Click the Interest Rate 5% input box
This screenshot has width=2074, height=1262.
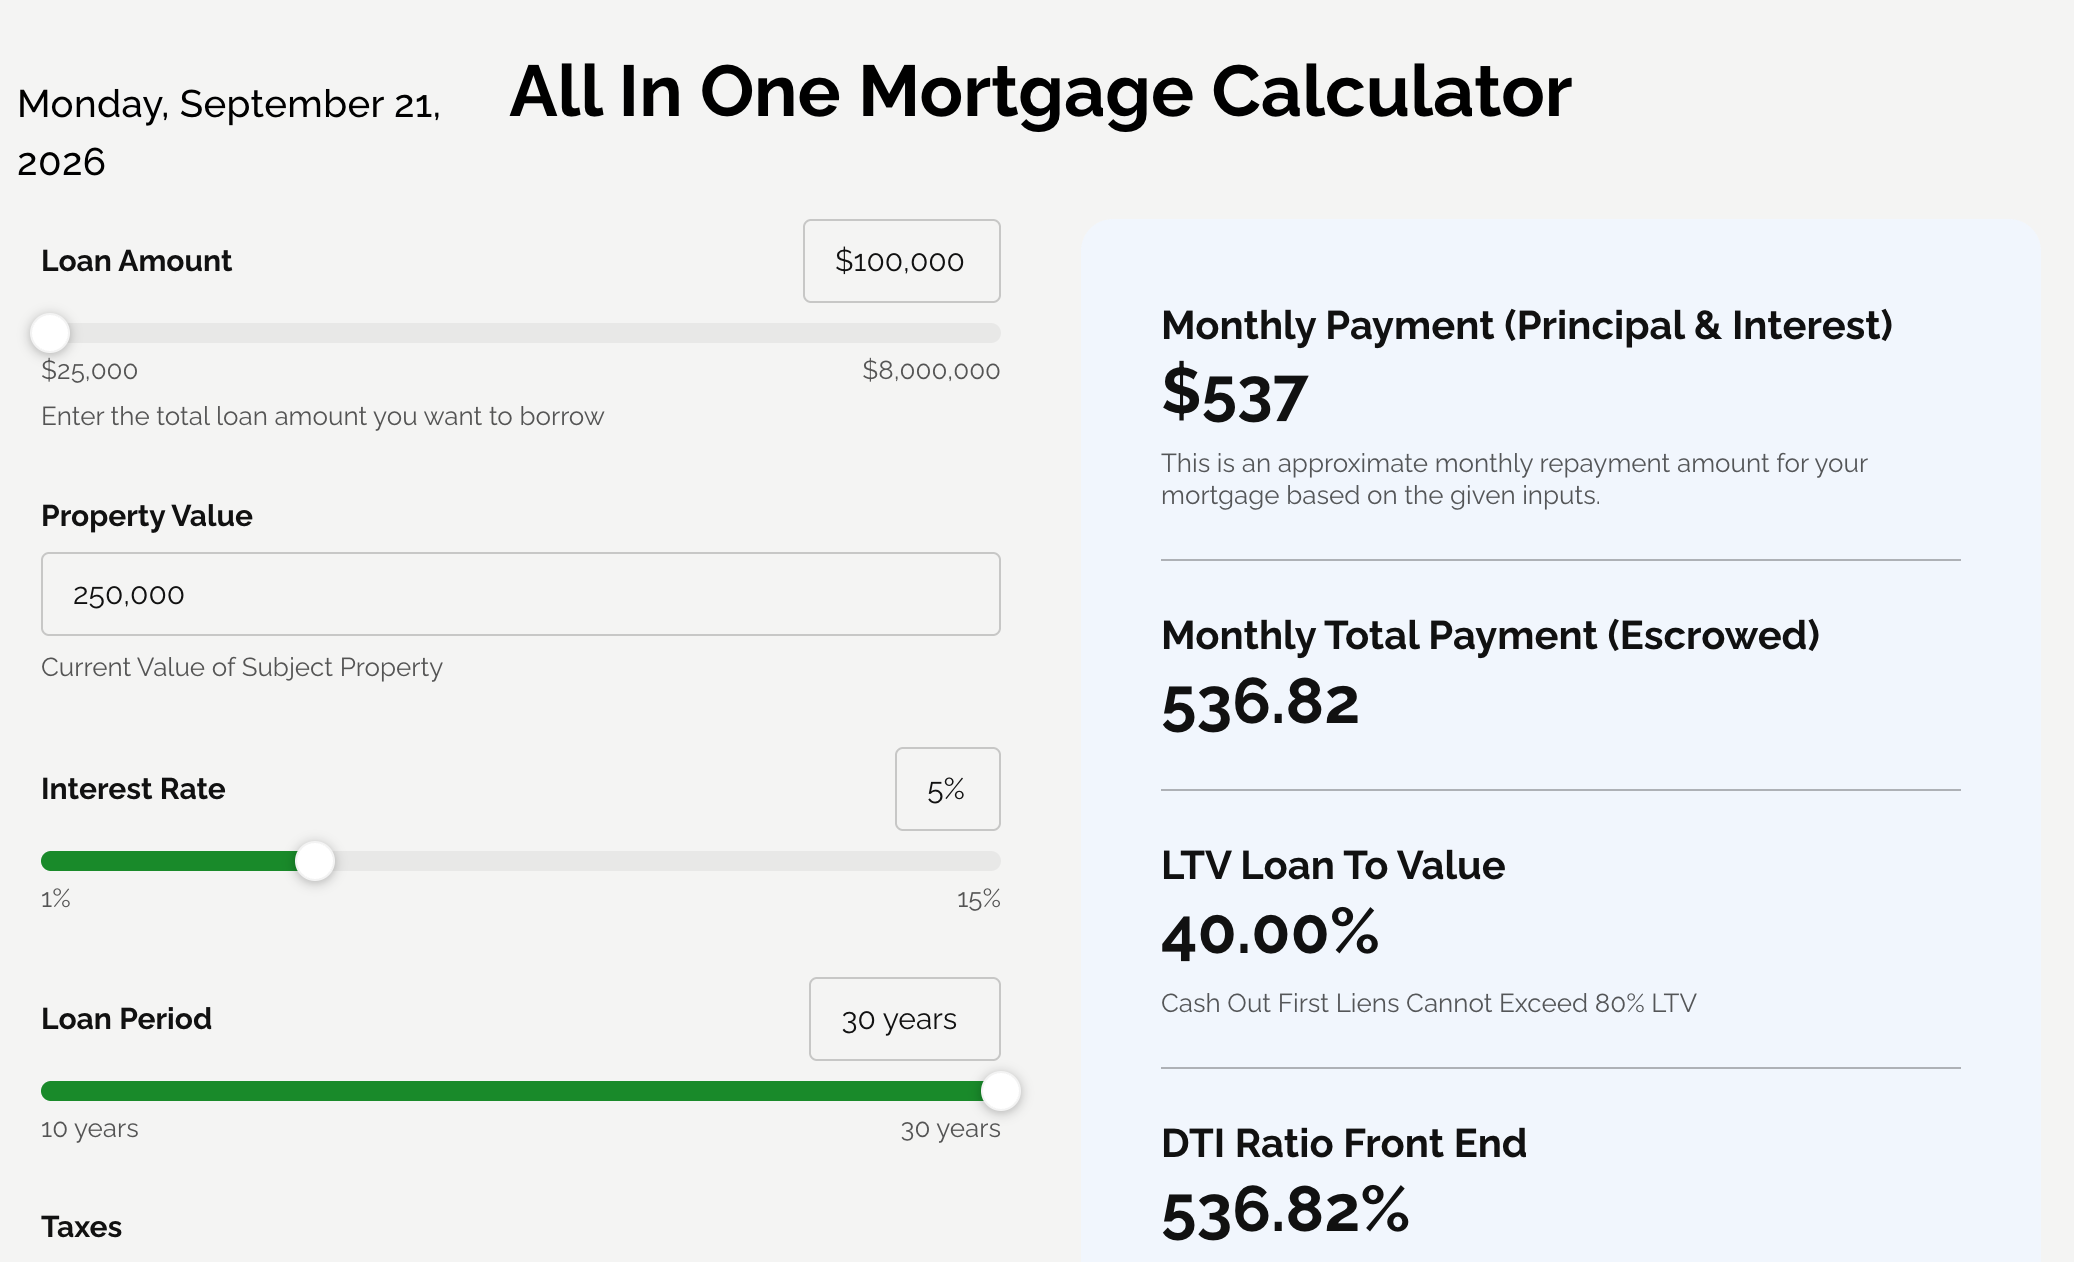[x=947, y=789]
